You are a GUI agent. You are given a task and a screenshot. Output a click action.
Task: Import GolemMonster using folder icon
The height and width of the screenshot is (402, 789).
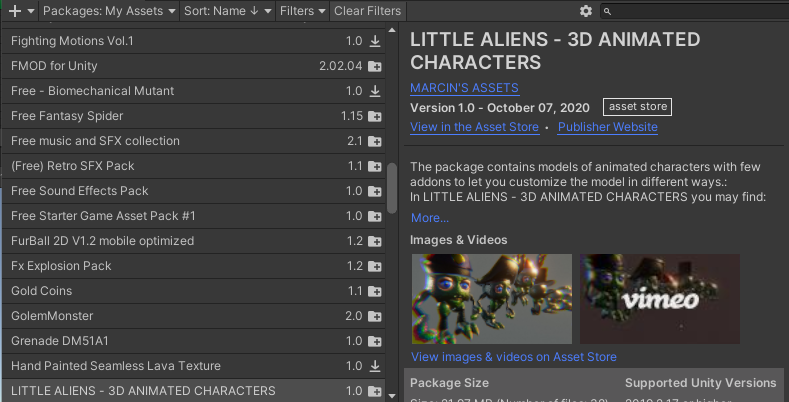[x=374, y=316]
